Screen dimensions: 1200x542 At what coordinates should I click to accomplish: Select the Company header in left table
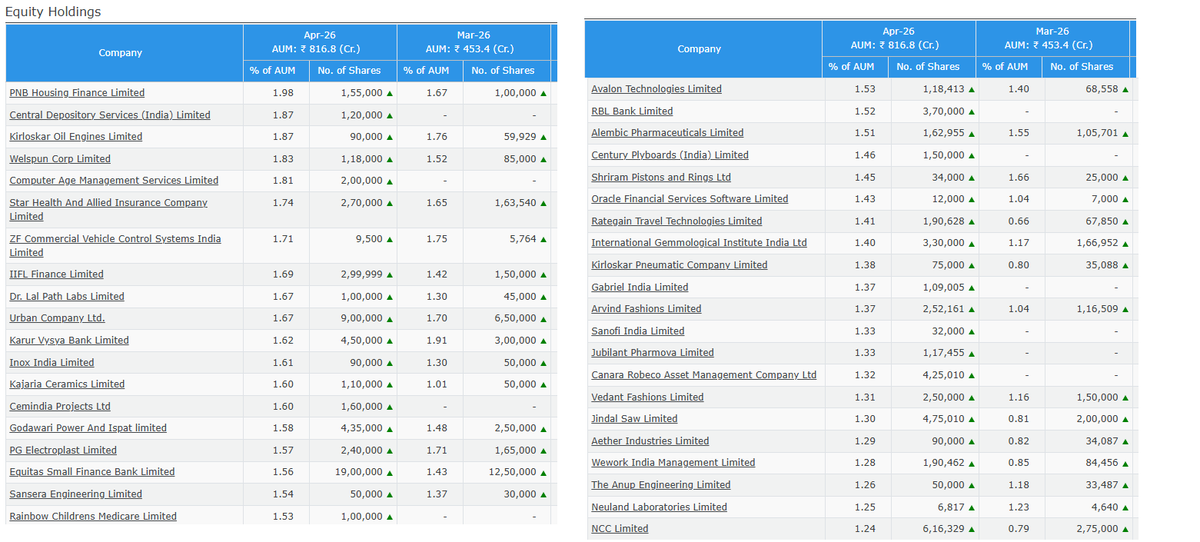click(x=121, y=53)
